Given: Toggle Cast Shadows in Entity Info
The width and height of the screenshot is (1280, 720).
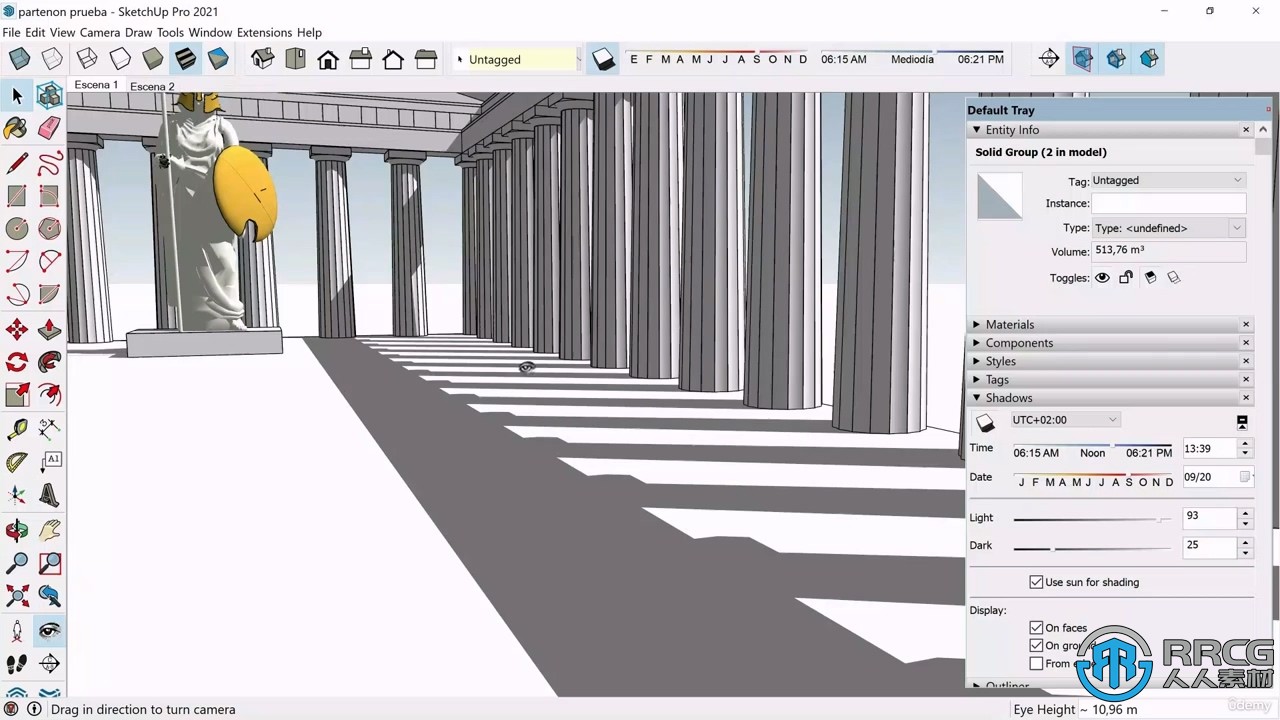Looking at the screenshot, I should [1174, 278].
